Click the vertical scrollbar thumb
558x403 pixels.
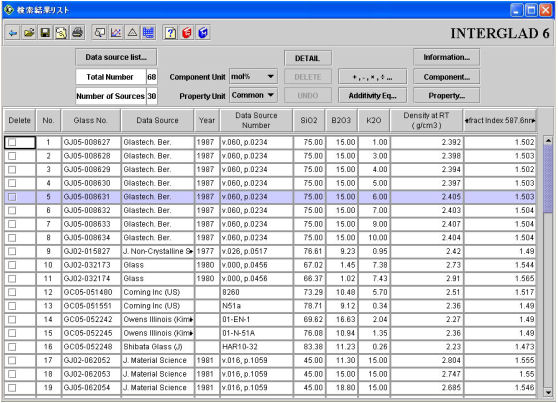click(x=548, y=179)
